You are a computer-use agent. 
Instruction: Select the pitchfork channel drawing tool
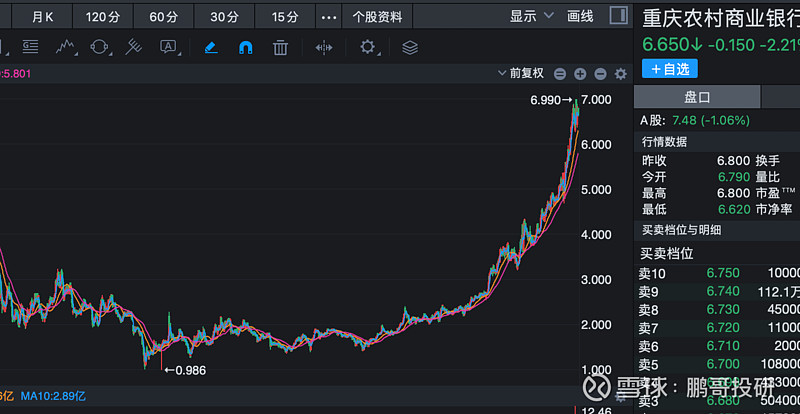coord(133,47)
